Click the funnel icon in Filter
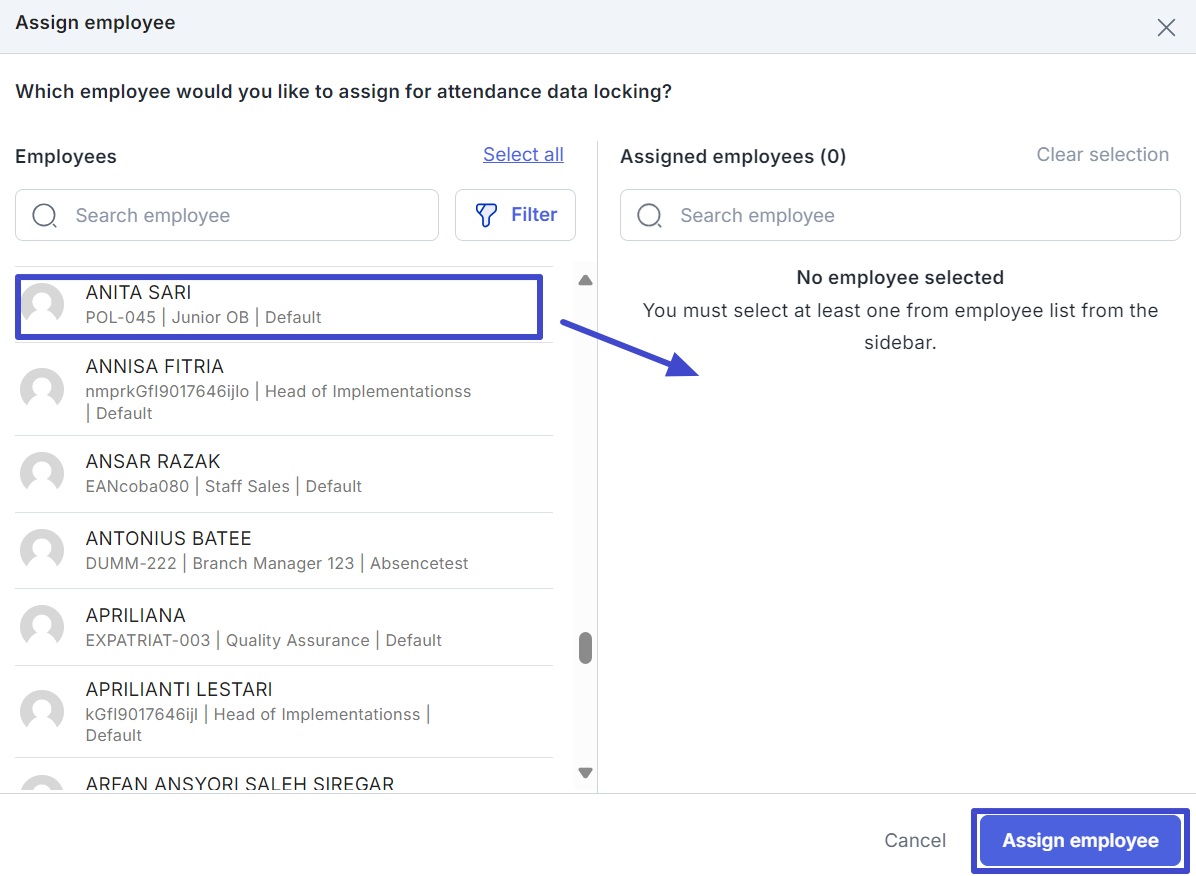 click(486, 215)
